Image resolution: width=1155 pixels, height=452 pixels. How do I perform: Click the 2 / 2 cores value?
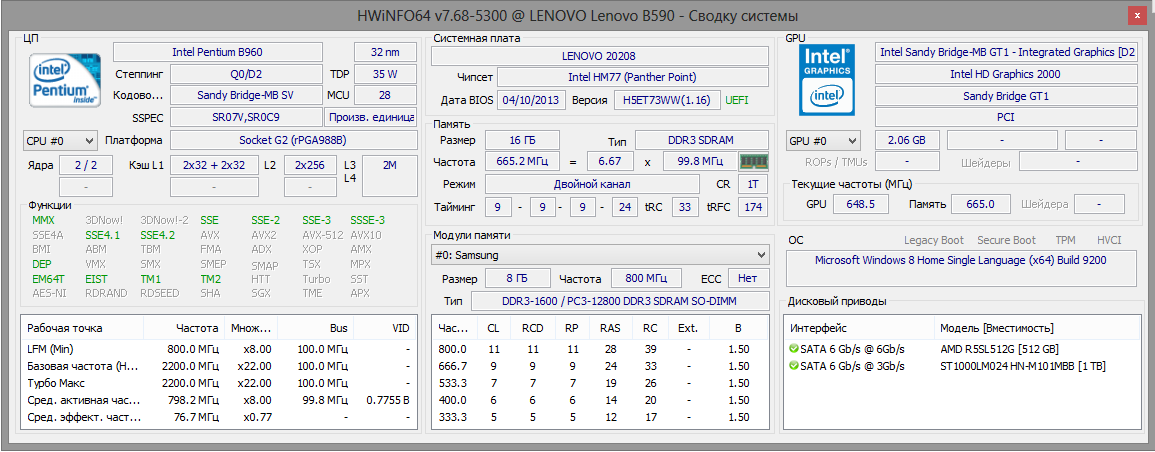85,165
